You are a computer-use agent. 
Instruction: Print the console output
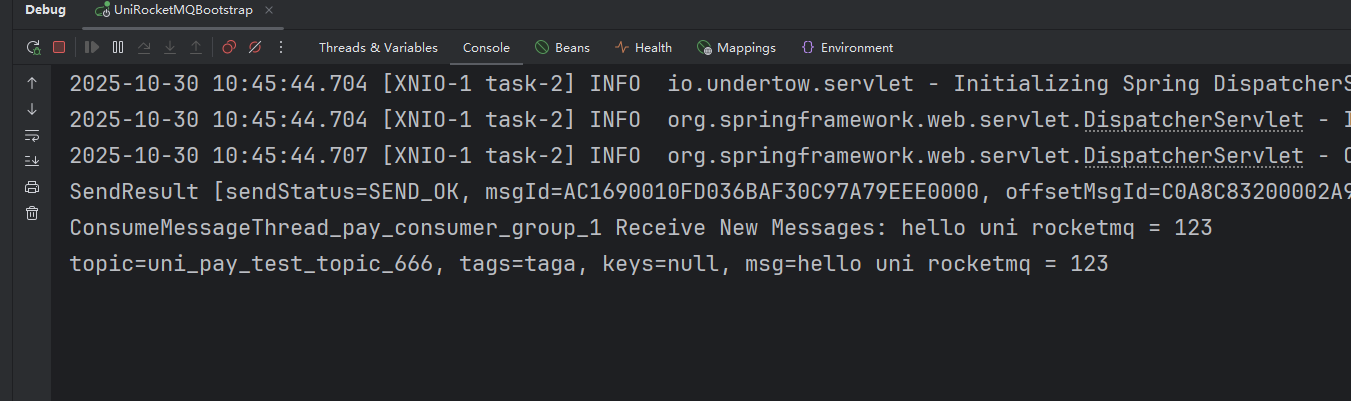(x=32, y=187)
